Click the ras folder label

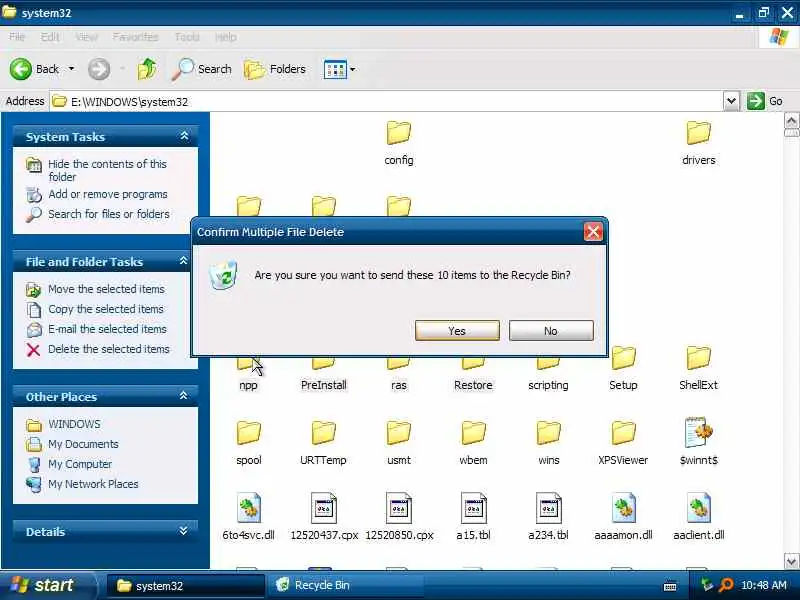398,385
